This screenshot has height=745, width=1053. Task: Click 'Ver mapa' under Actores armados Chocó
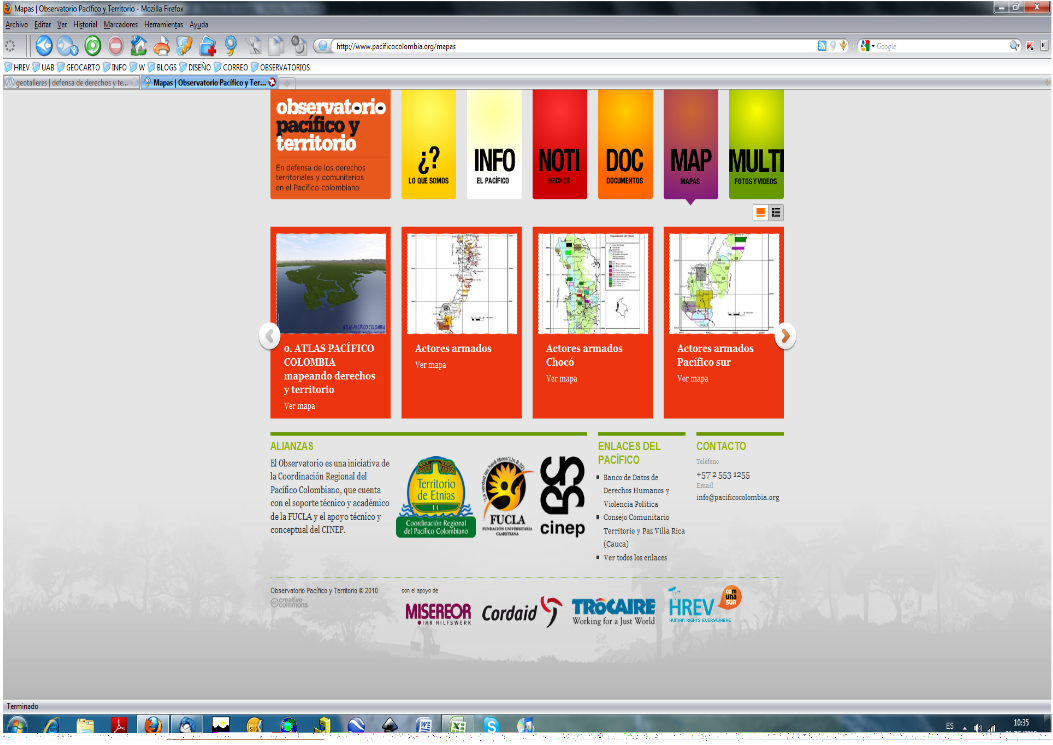[x=561, y=379]
